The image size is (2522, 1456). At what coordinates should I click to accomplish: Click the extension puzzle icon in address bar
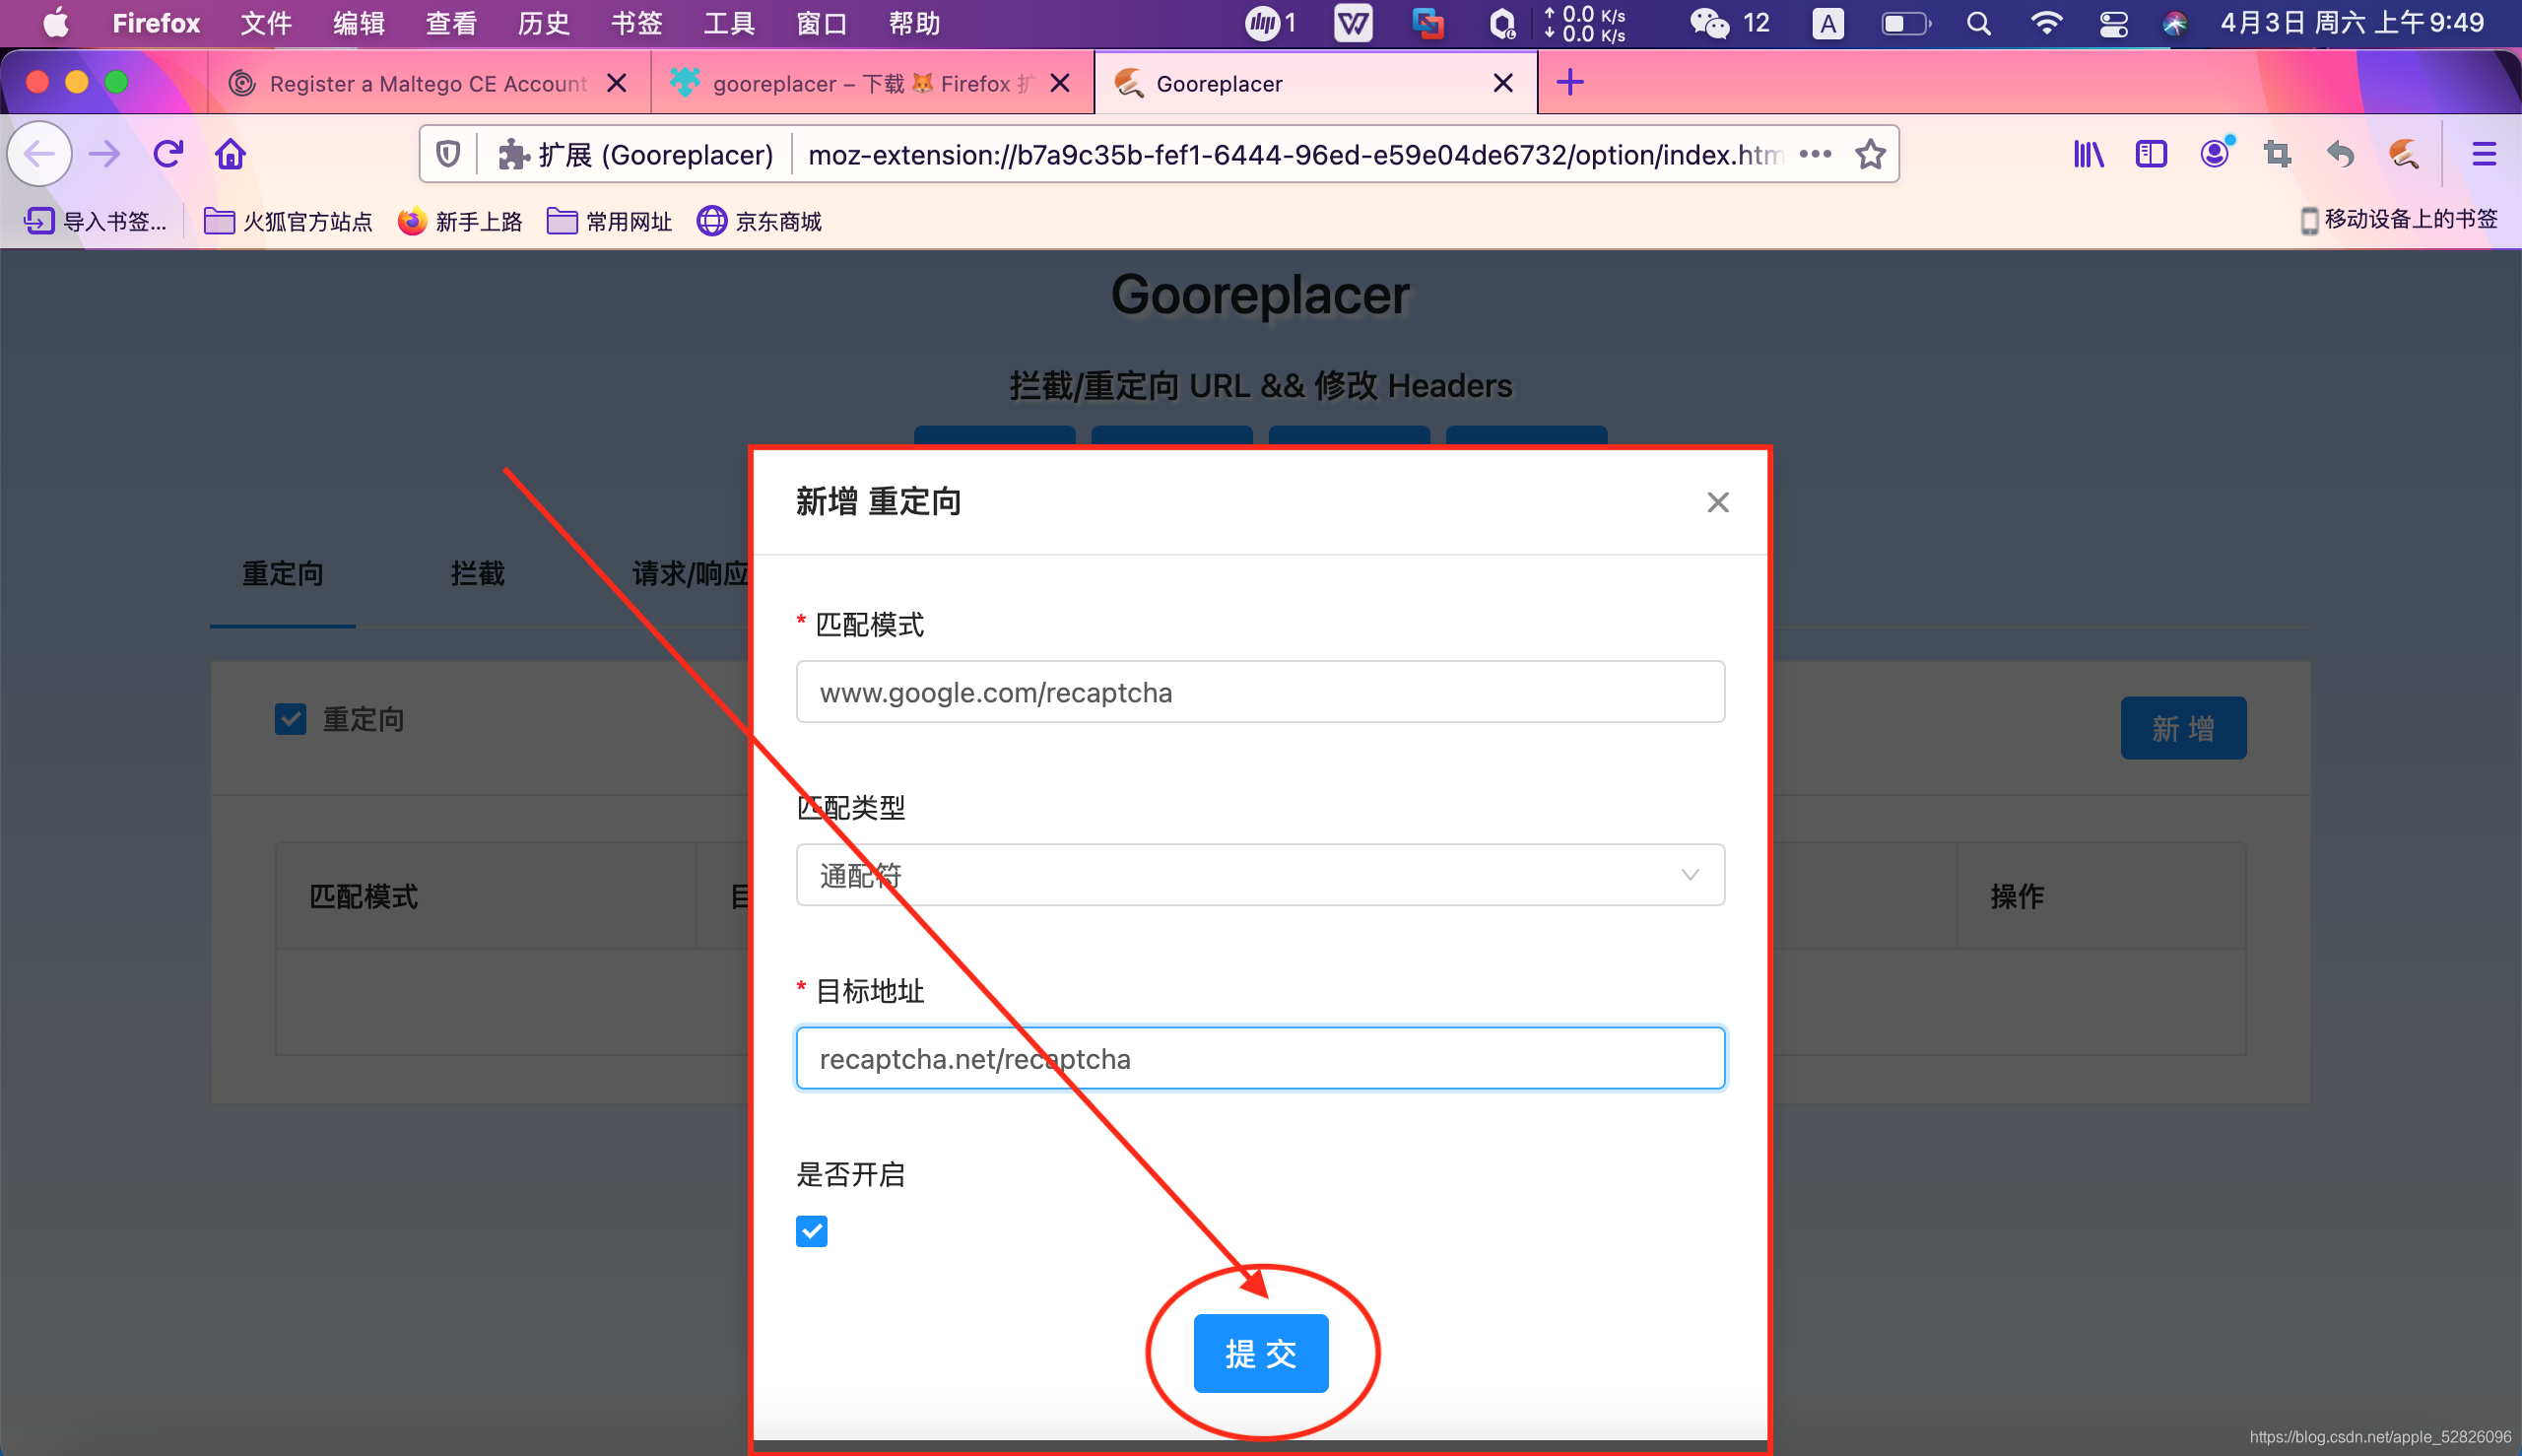tap(513, 154)
